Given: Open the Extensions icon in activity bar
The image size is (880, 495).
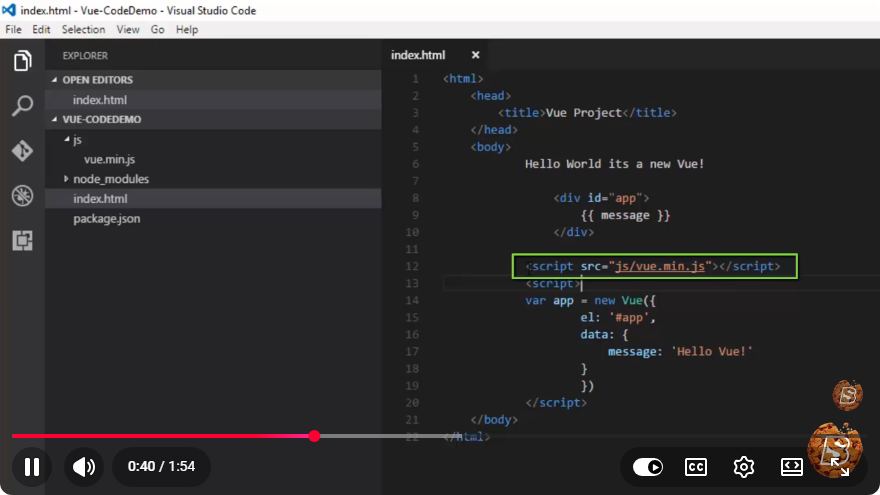Looking at the screenshot, I should [x=22, y=241].
